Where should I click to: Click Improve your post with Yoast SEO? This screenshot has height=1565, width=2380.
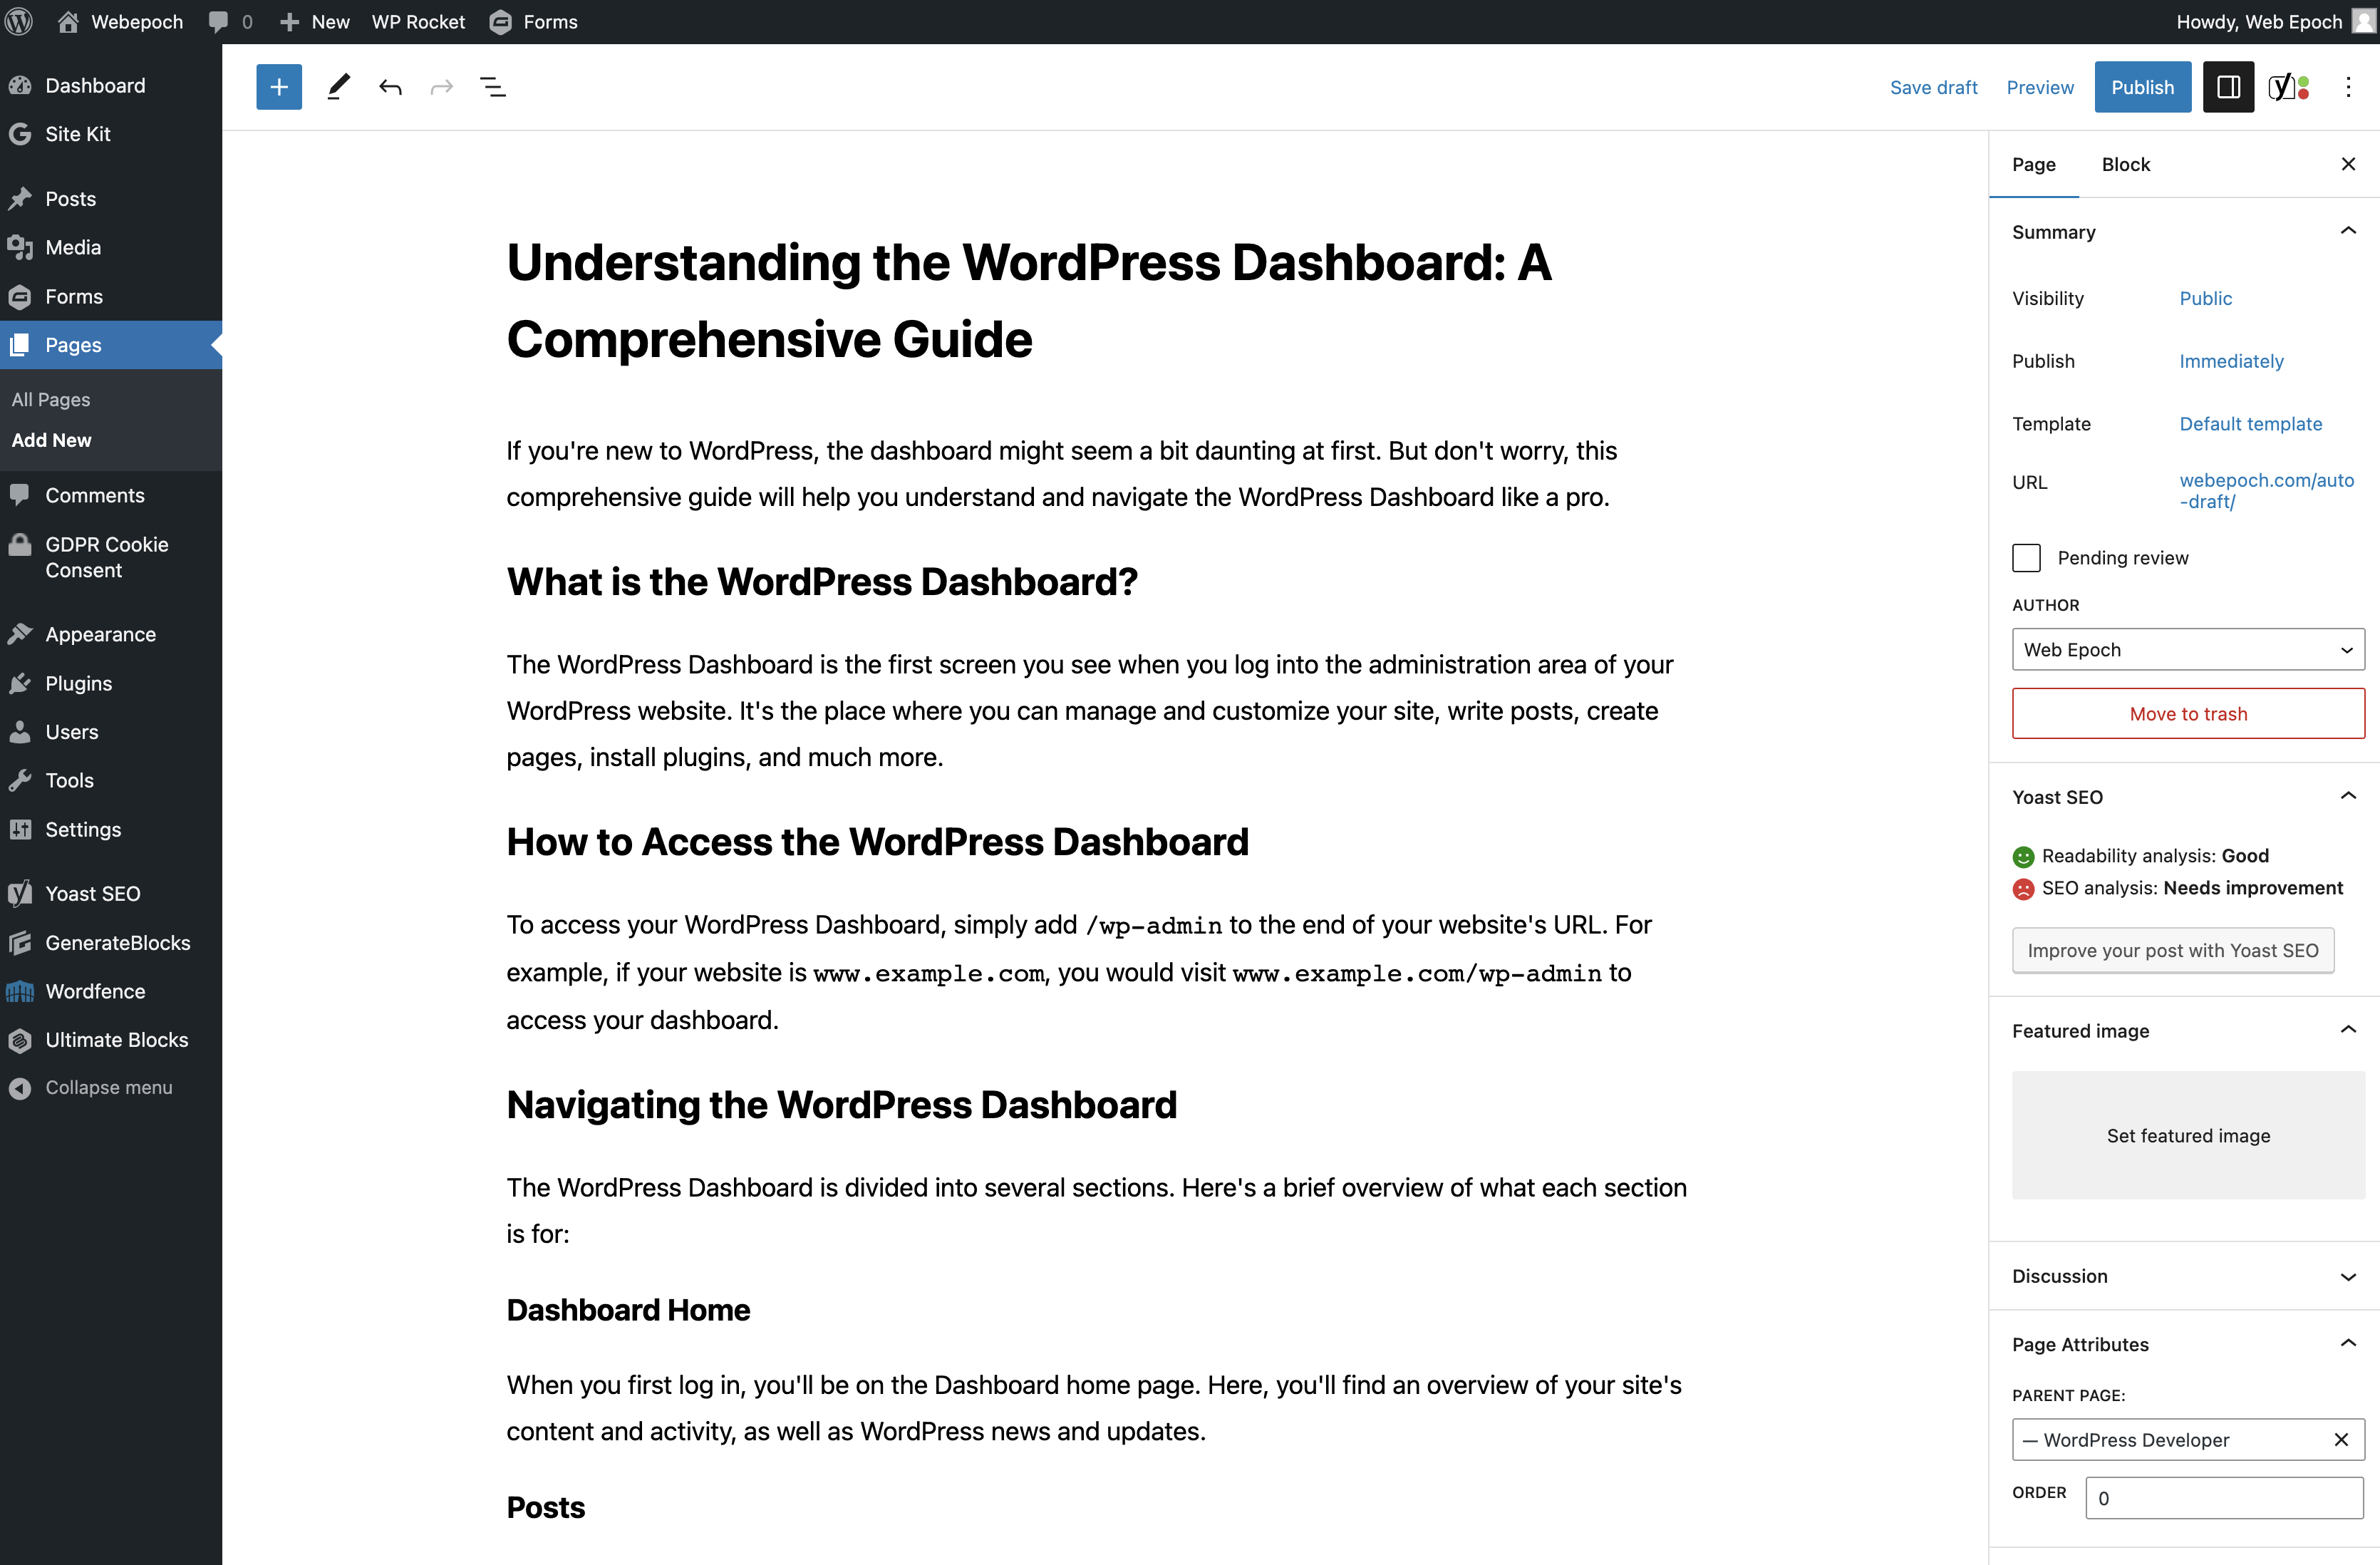coord(2172,950)
